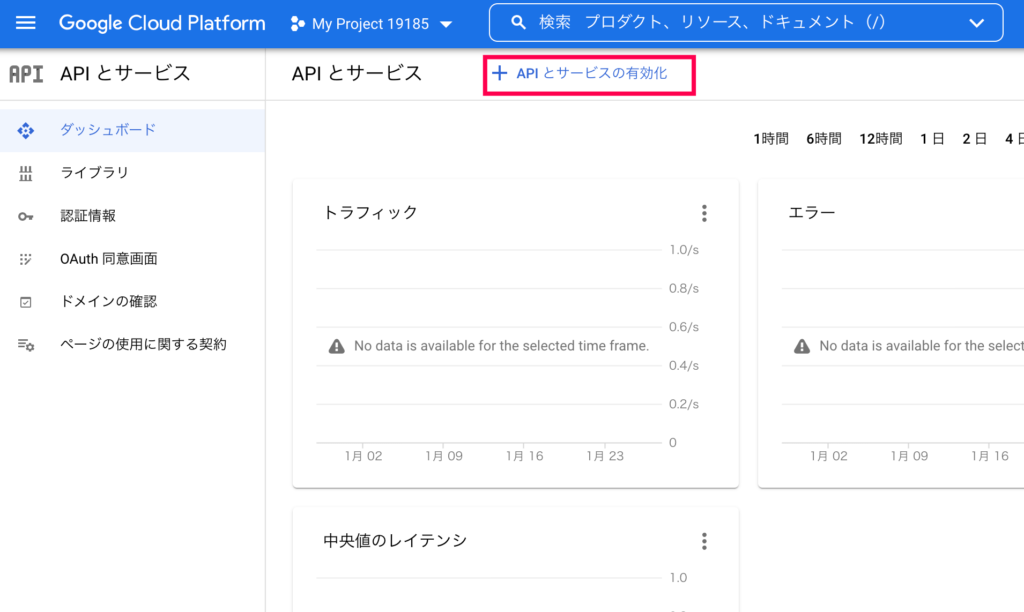Open the My Project 19185 project selector
The height and width of the screenshot is (612, 1024).
tap(372, 24)
